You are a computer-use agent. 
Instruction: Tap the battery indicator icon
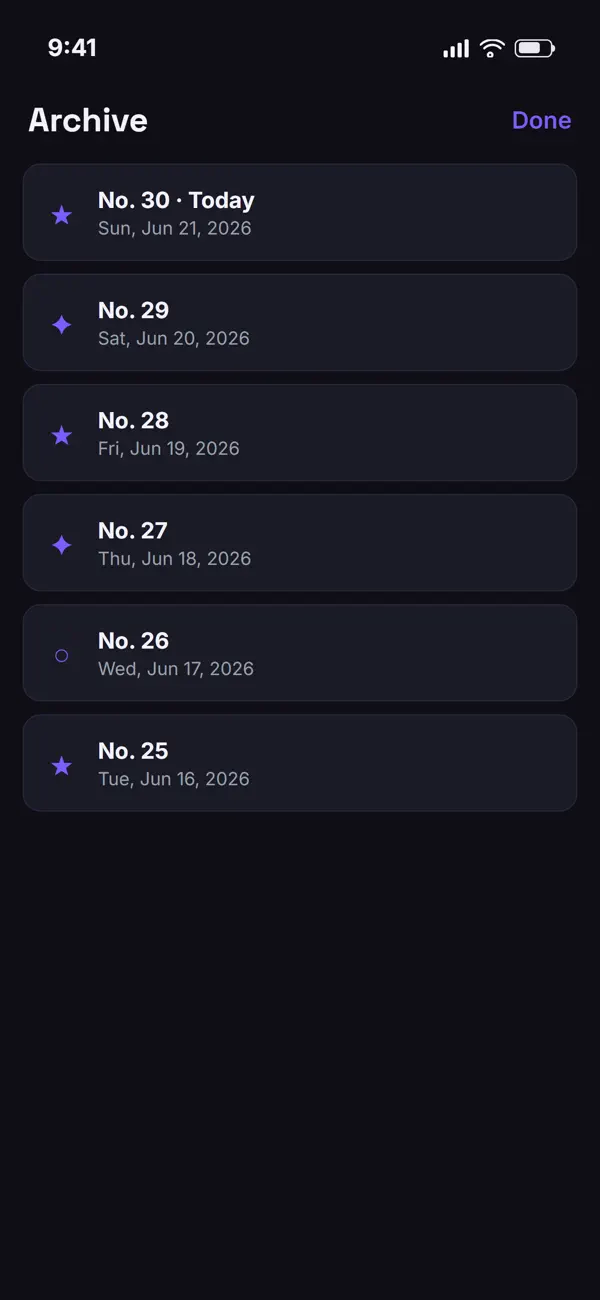coord(534,48)
